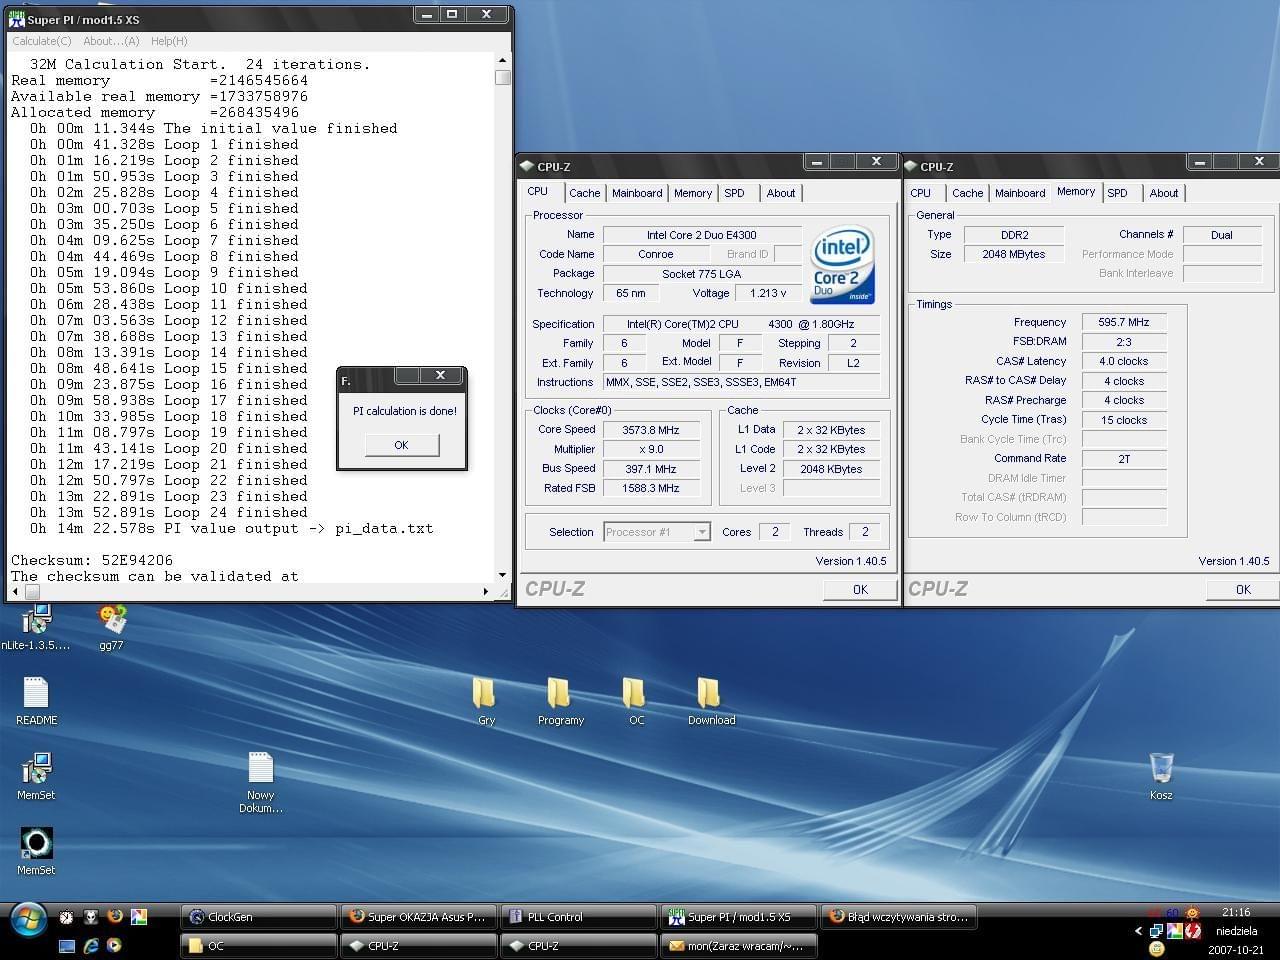The image size is (1280, 960).
Task: Click the yellow smiley tray icon
Action: [1156, 948]
